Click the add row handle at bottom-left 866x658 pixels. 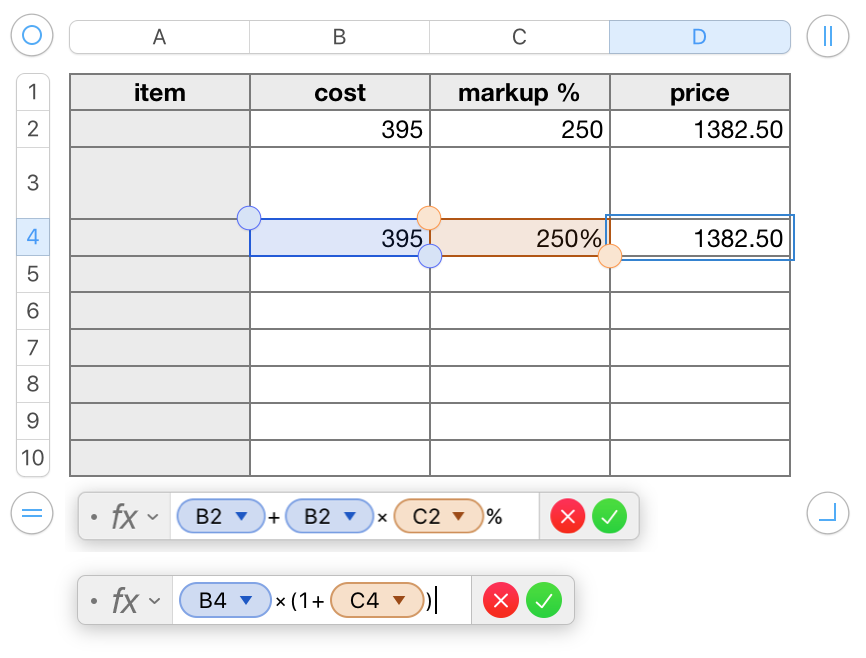pos(32,514)
